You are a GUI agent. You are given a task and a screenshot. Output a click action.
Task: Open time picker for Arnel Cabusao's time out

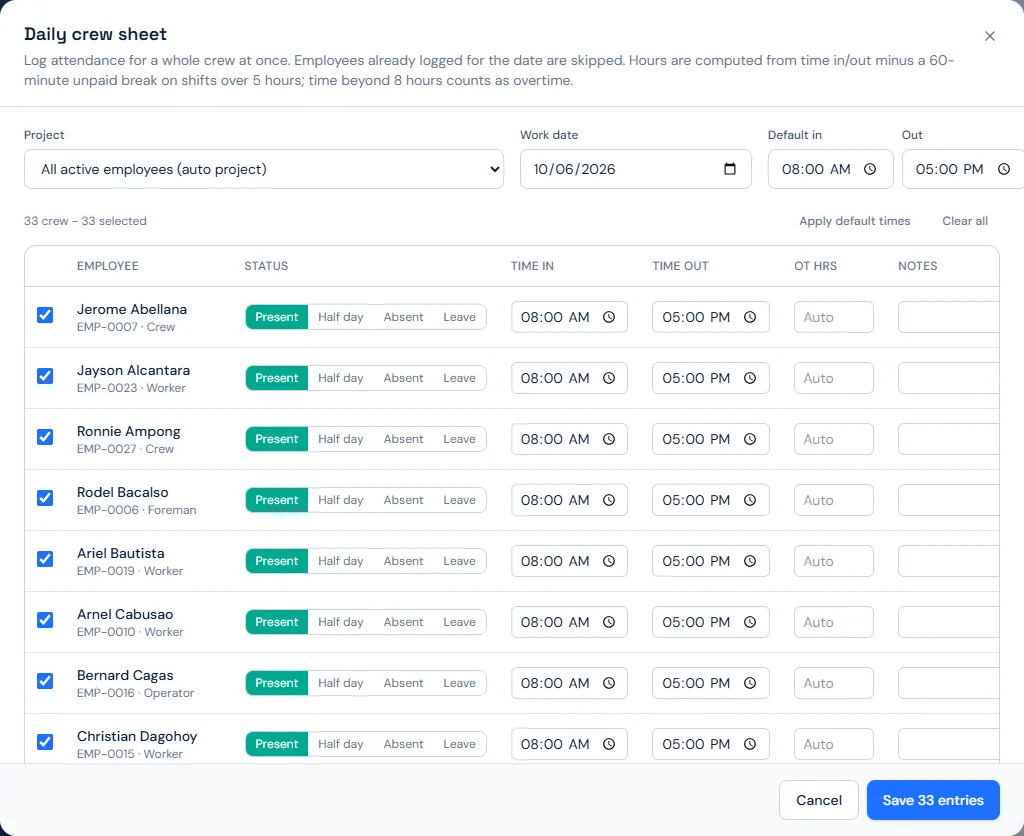(750, 622)
